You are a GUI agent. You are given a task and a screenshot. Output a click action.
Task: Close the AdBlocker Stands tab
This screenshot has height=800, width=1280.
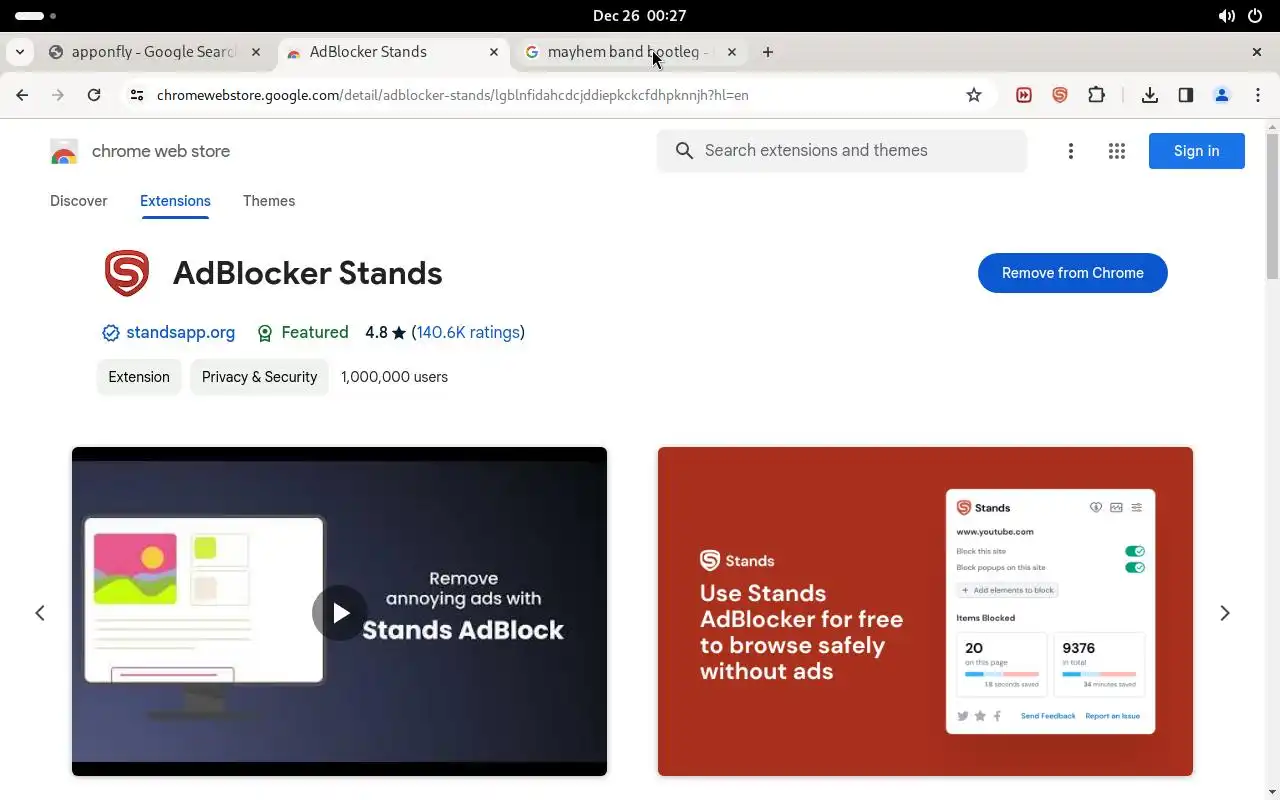[493, 52]
